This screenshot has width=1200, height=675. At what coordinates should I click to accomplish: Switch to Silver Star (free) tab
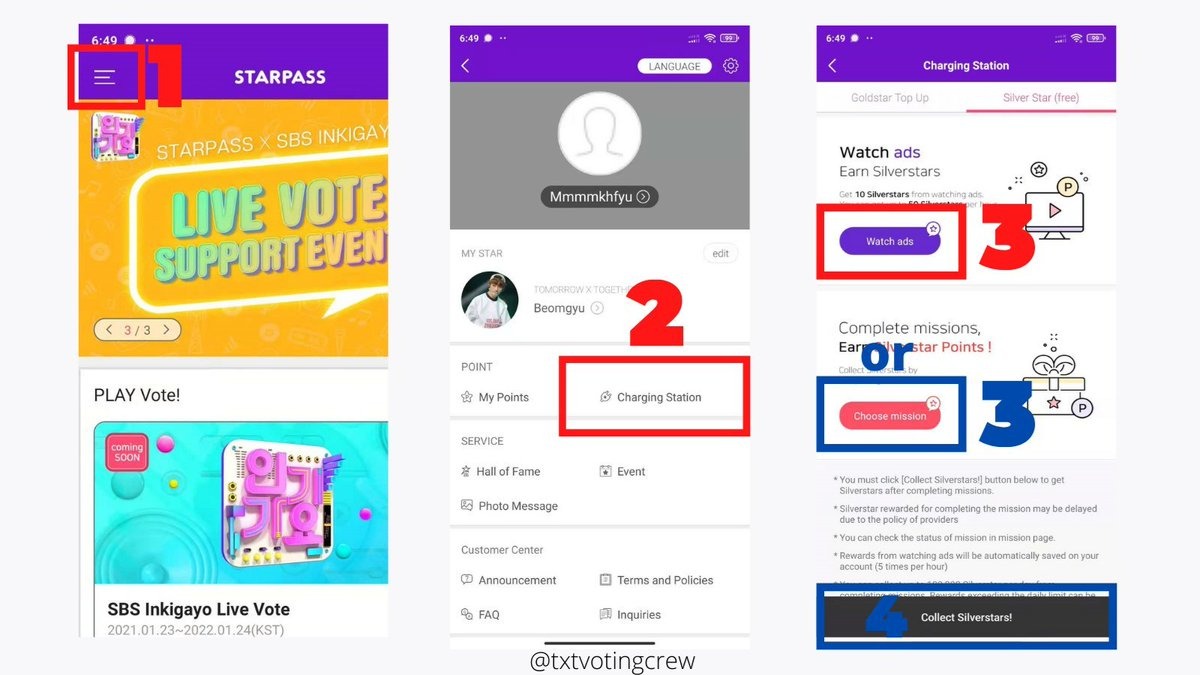pos(1041,98)
